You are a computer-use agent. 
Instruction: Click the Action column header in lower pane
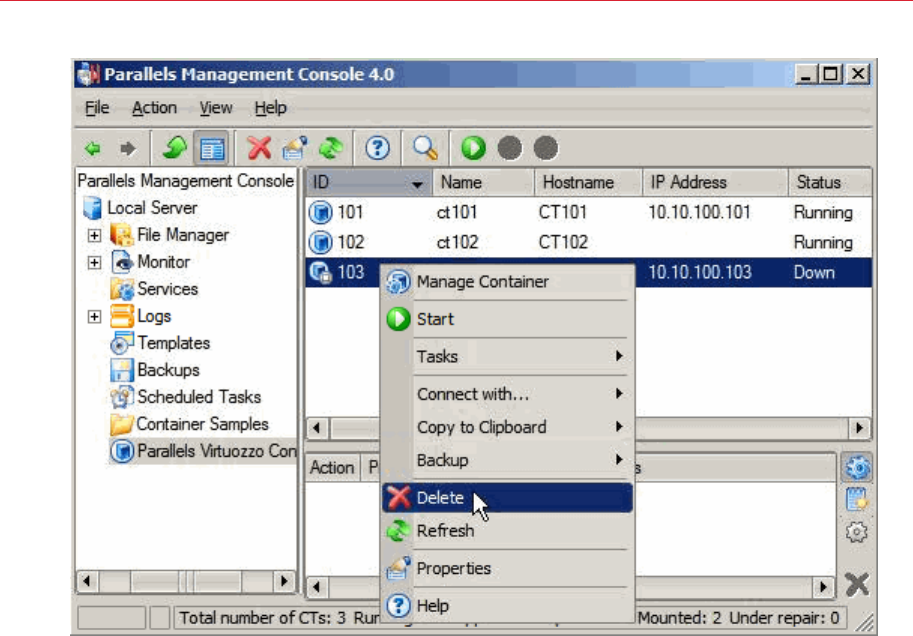pyautogui.click(x=332, y=468)
